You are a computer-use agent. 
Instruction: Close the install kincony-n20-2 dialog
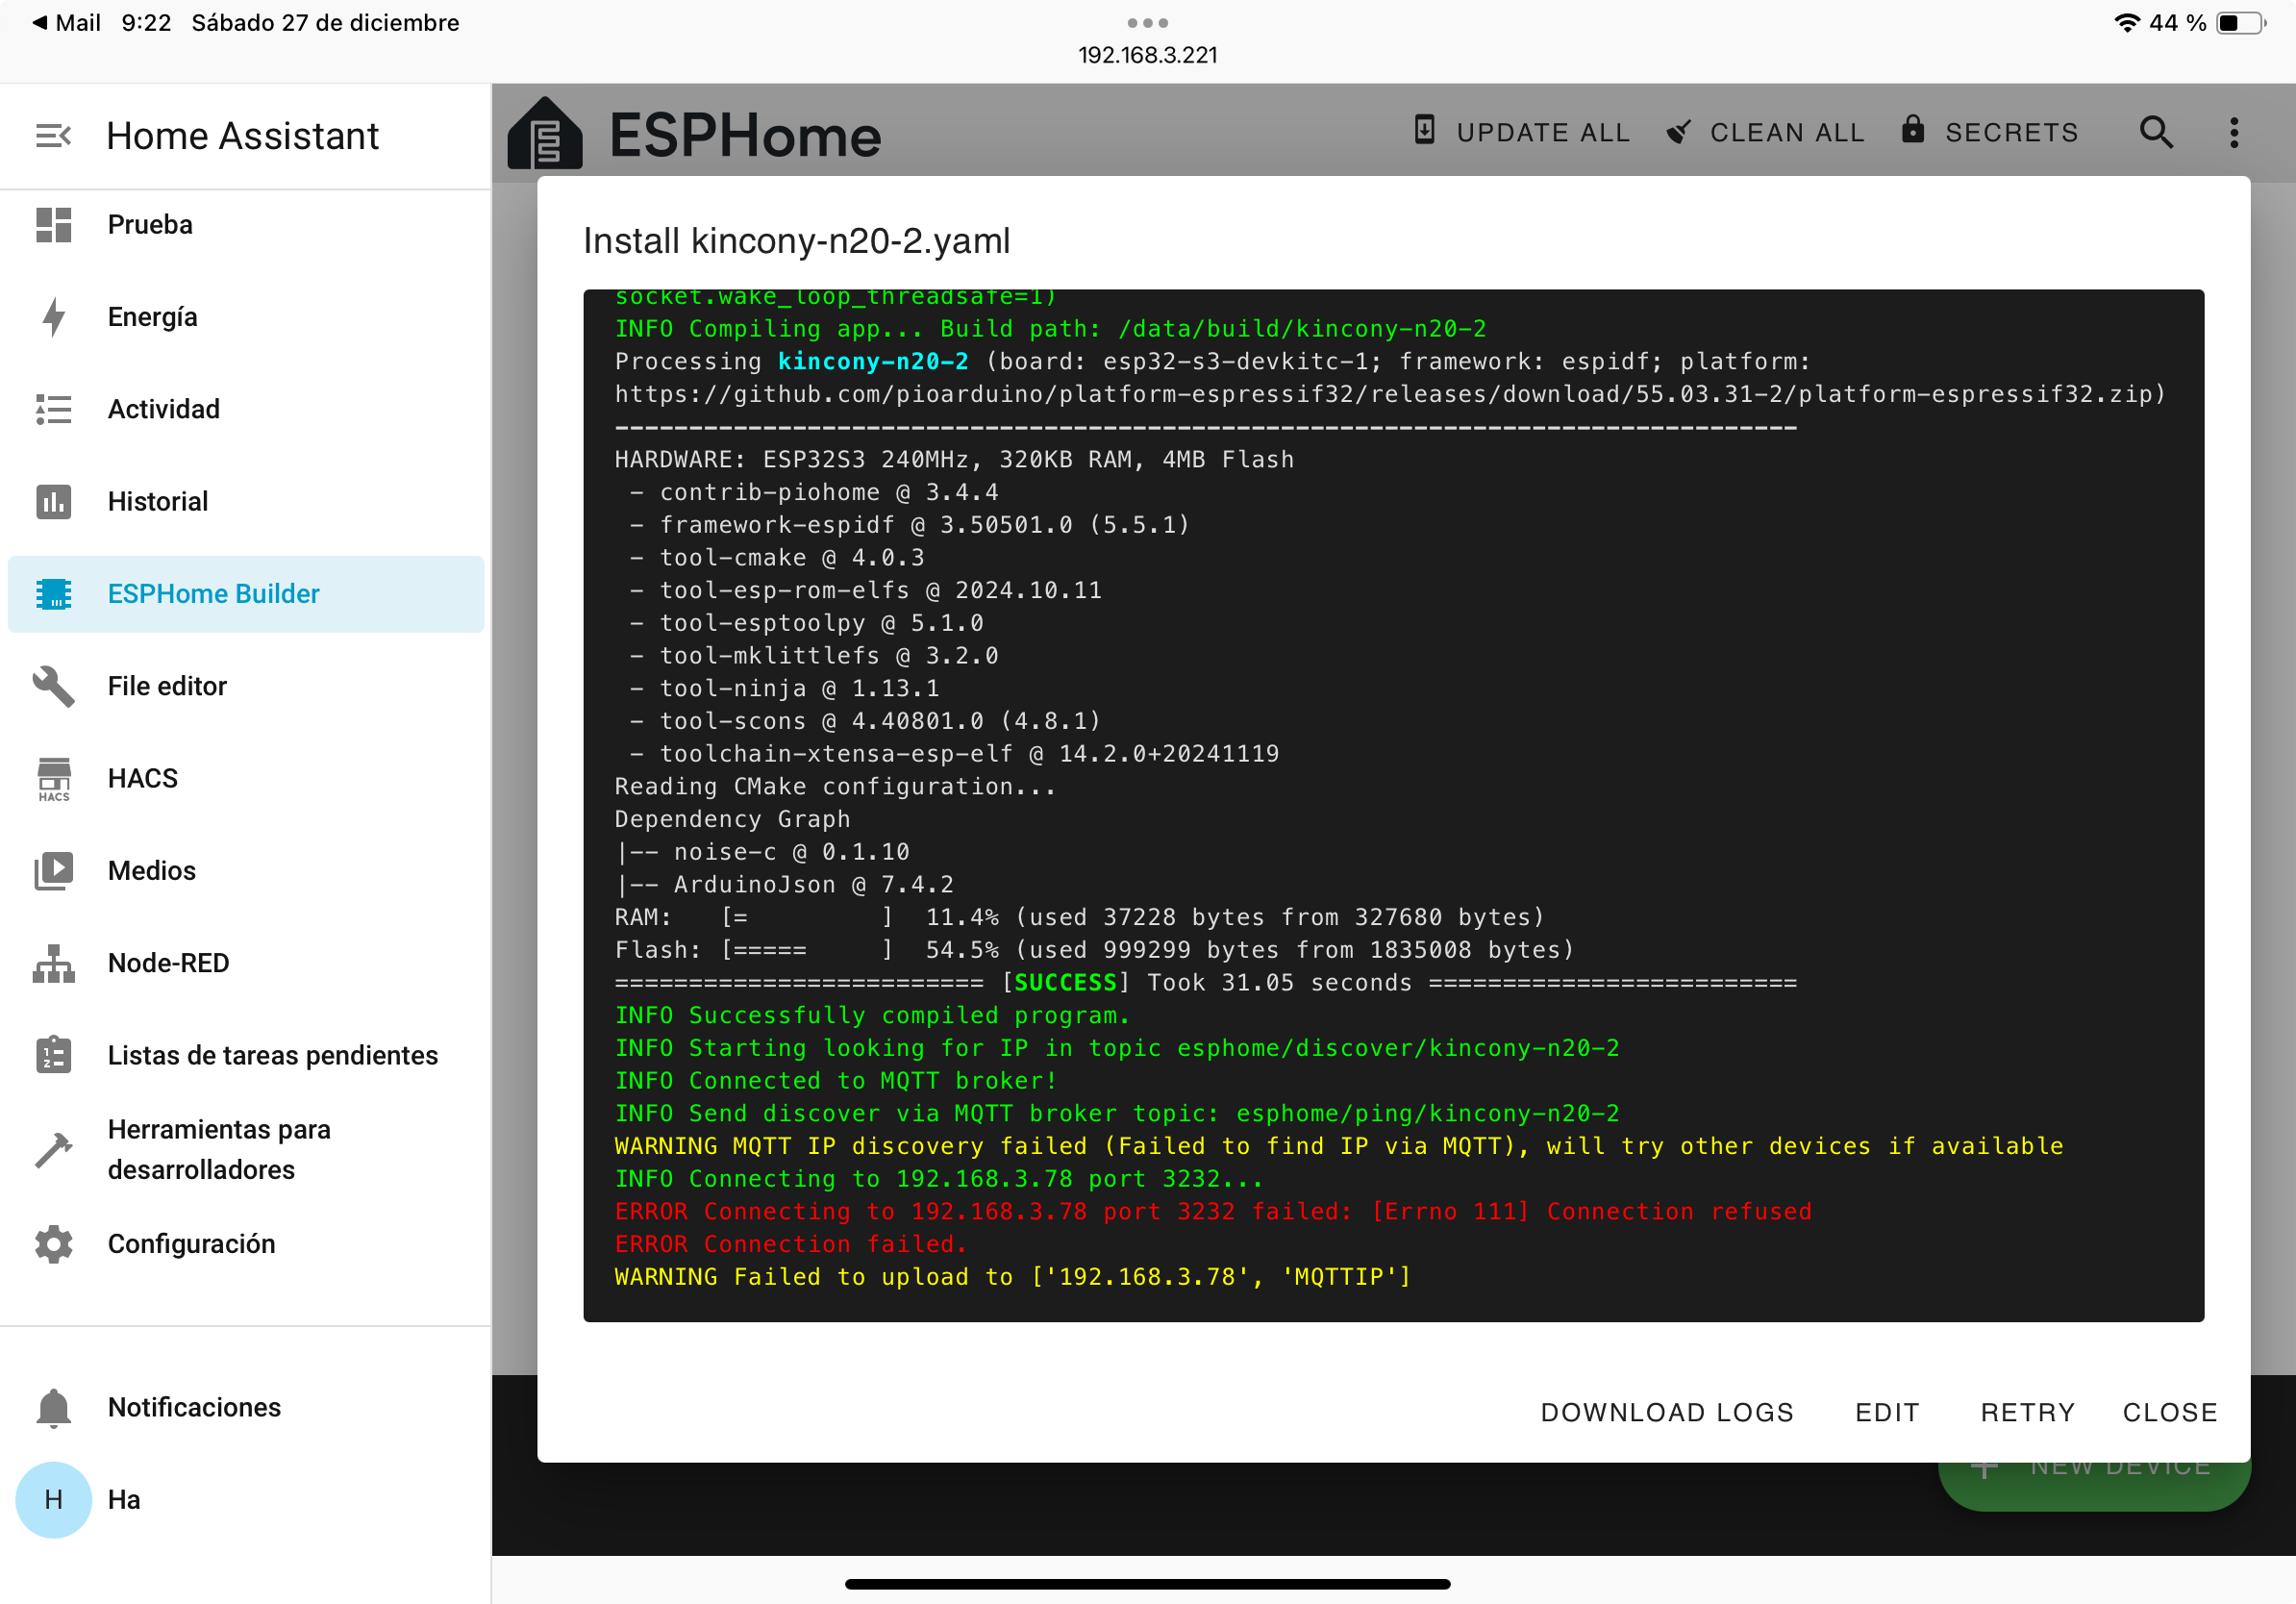2169,1412
